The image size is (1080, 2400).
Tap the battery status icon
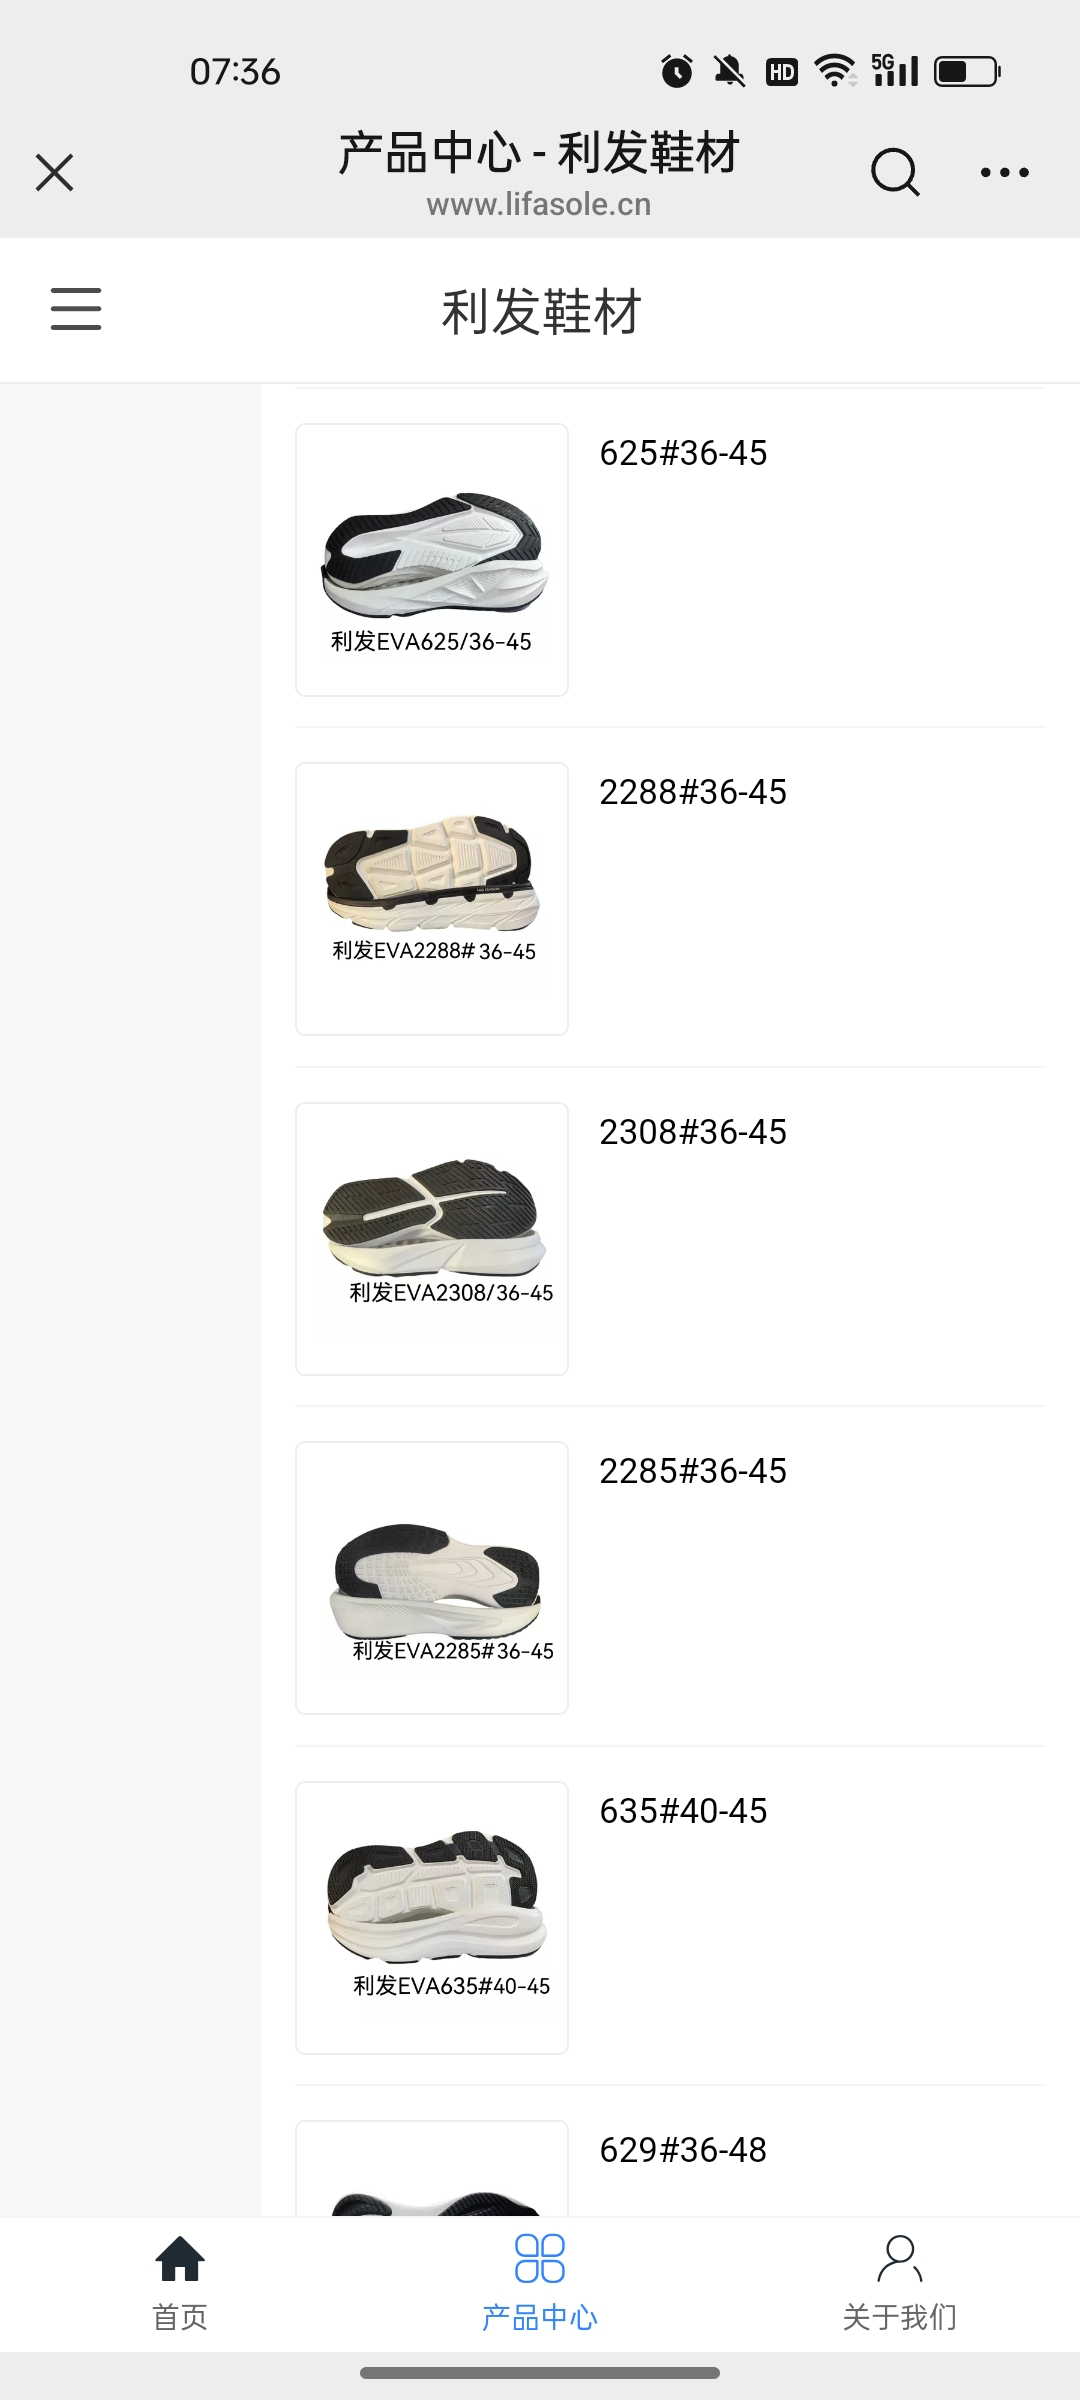(968, 72)
